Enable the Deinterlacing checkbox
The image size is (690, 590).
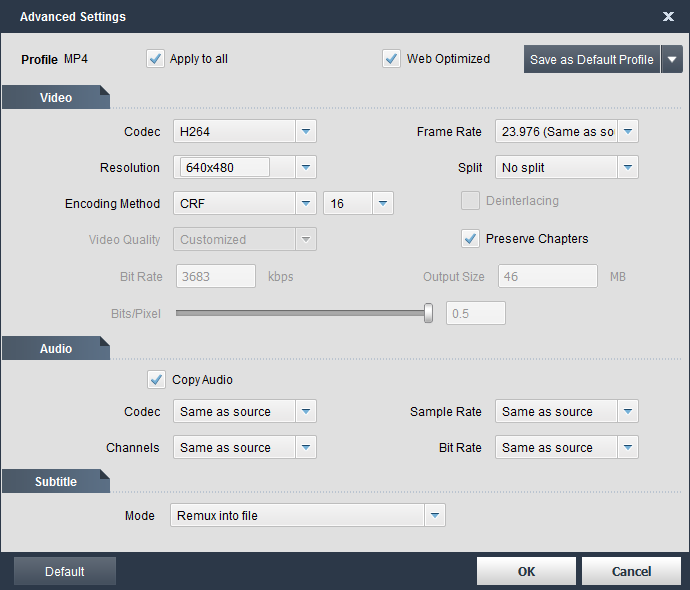pos(470,201)
